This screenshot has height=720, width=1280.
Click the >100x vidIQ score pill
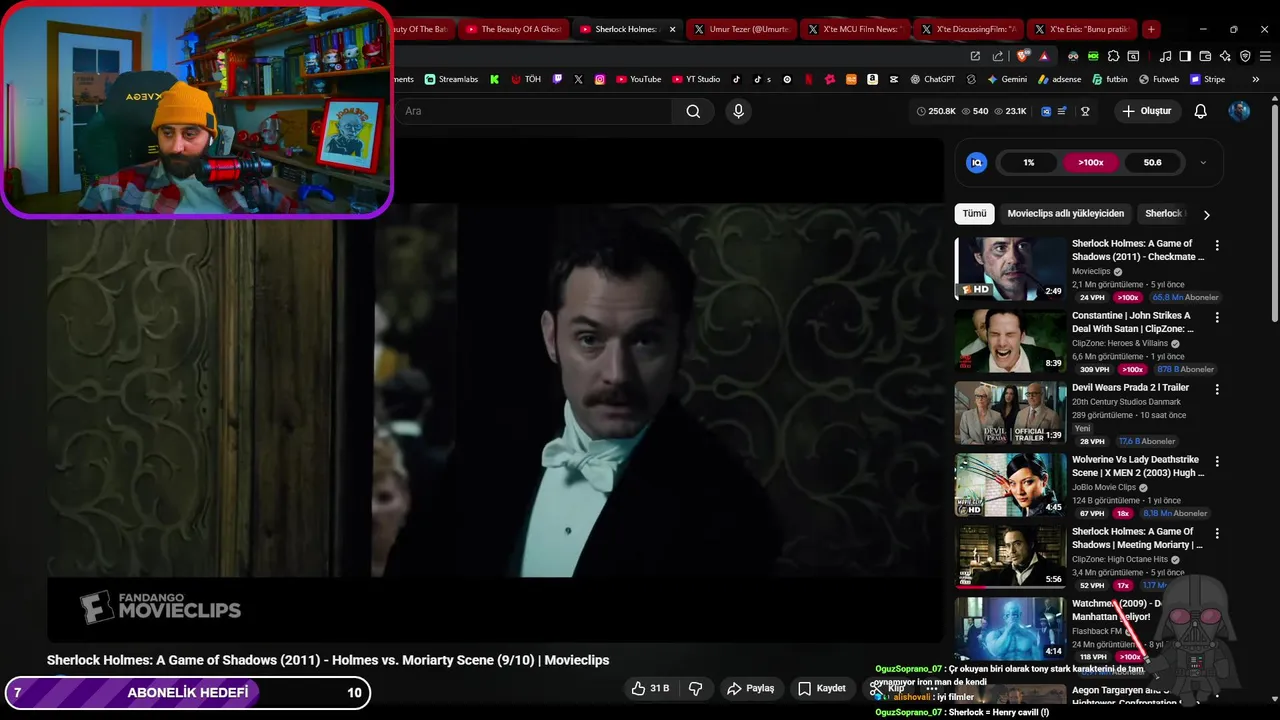coord(1090,162)
